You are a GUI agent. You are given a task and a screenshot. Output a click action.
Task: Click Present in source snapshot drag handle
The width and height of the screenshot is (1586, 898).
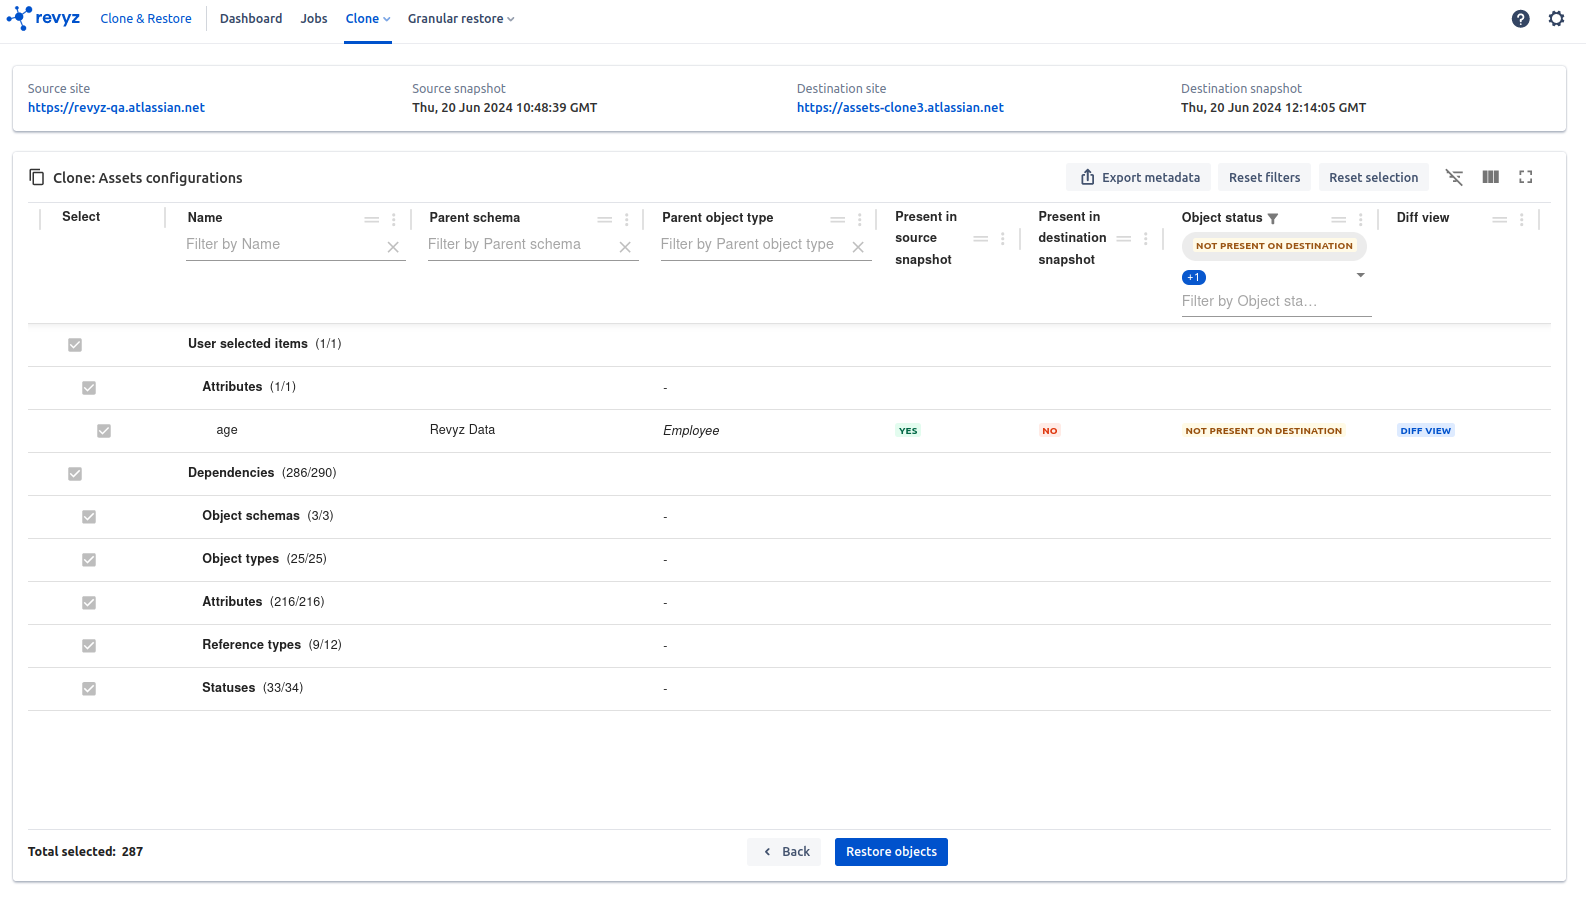(x=981, y=239)
